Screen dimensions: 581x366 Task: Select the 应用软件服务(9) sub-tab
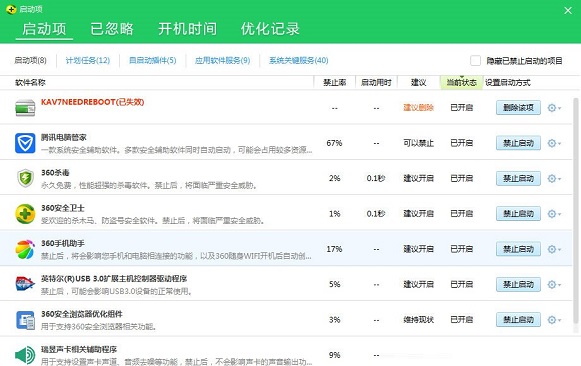(x=223, y=60)
